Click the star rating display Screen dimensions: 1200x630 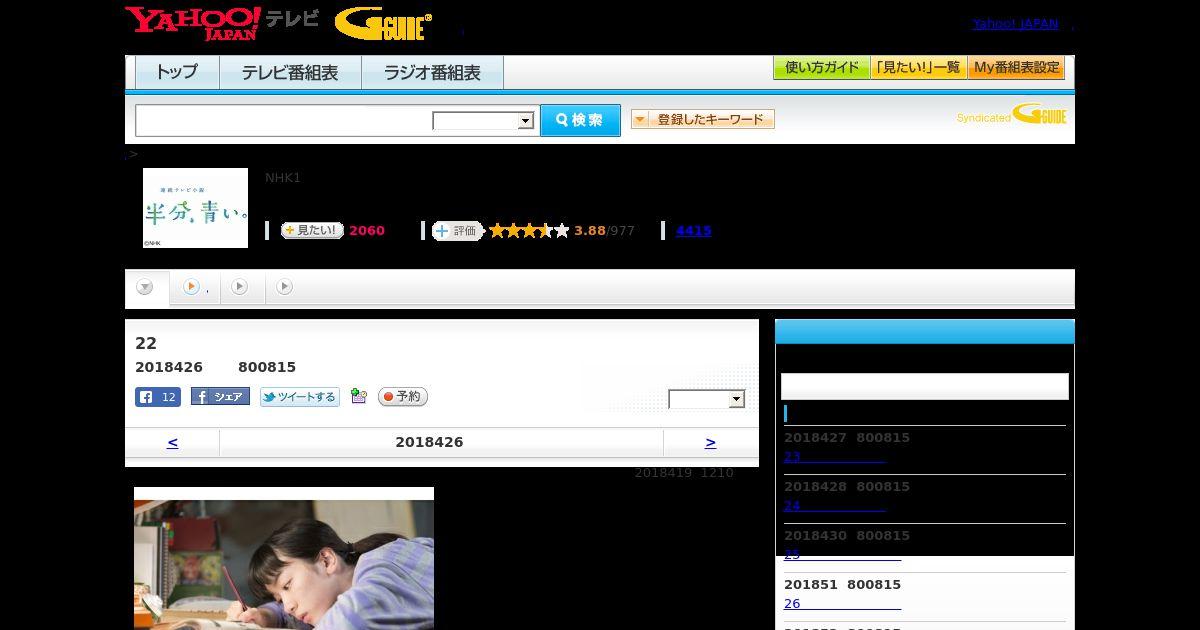pos(529,231)
